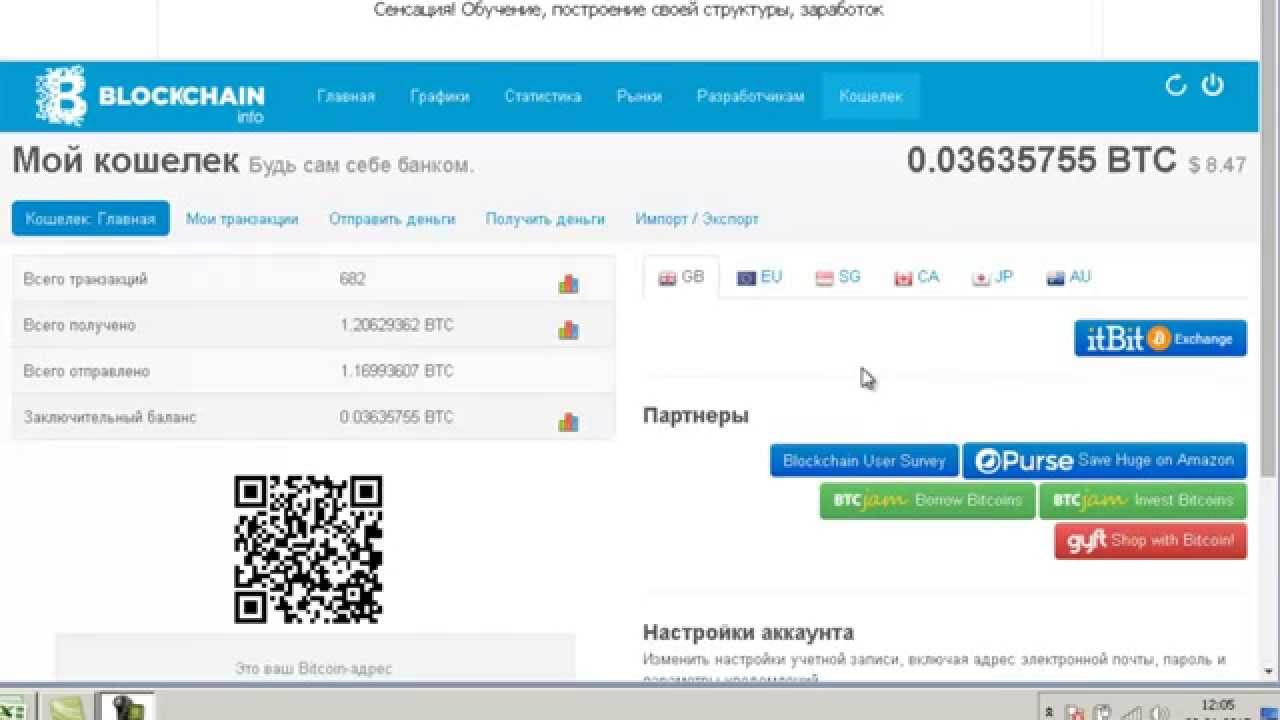1280x720 pixels.
Task: Click the Это ваш Bitcoin-адрес text
Action: coord(314,668)
